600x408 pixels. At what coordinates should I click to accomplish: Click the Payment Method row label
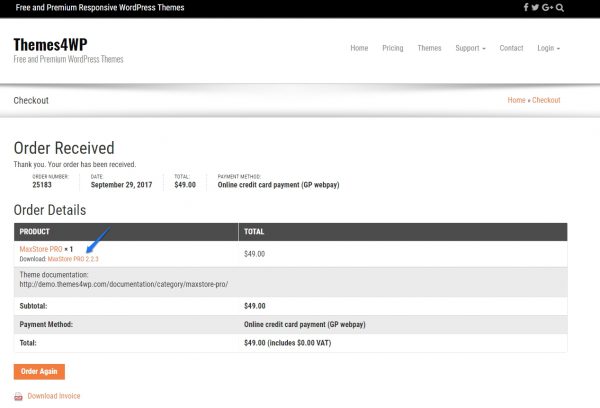tap(46, 325)
